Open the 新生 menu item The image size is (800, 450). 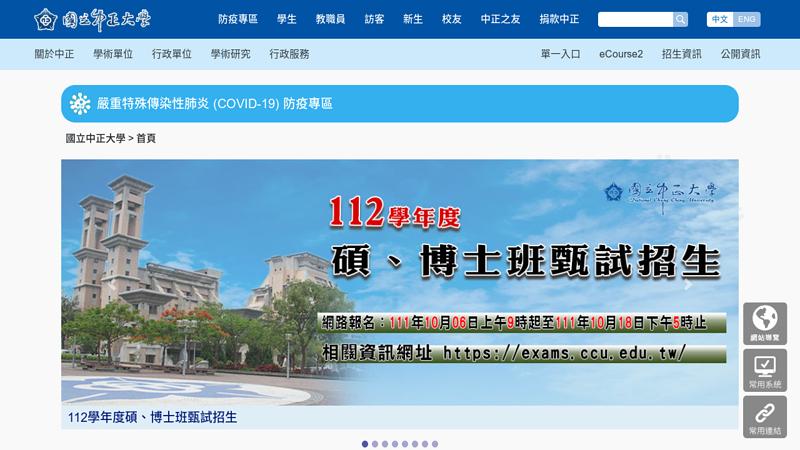pyautogui.click(x=413, y=19)
